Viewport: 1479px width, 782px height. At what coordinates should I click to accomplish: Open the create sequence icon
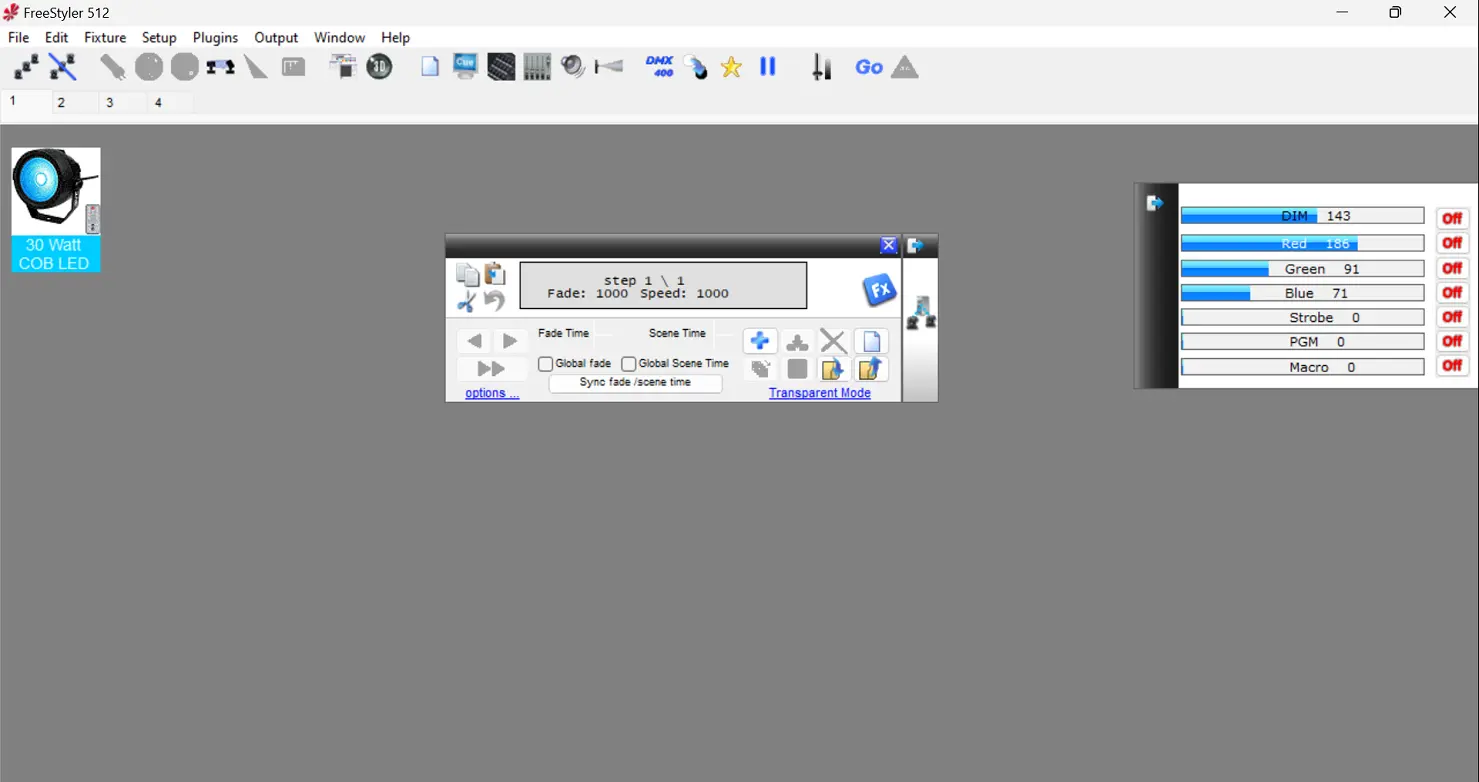click(x=343, y=67)
